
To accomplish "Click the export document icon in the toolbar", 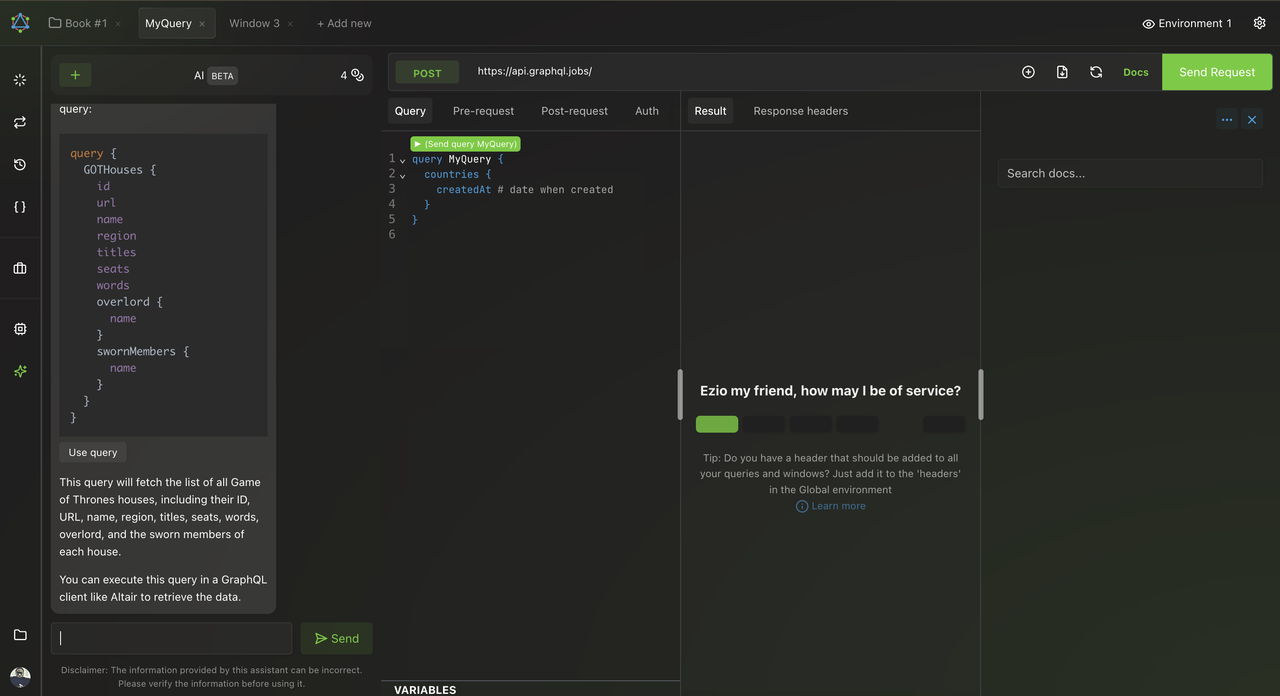I will [1062, 71].
